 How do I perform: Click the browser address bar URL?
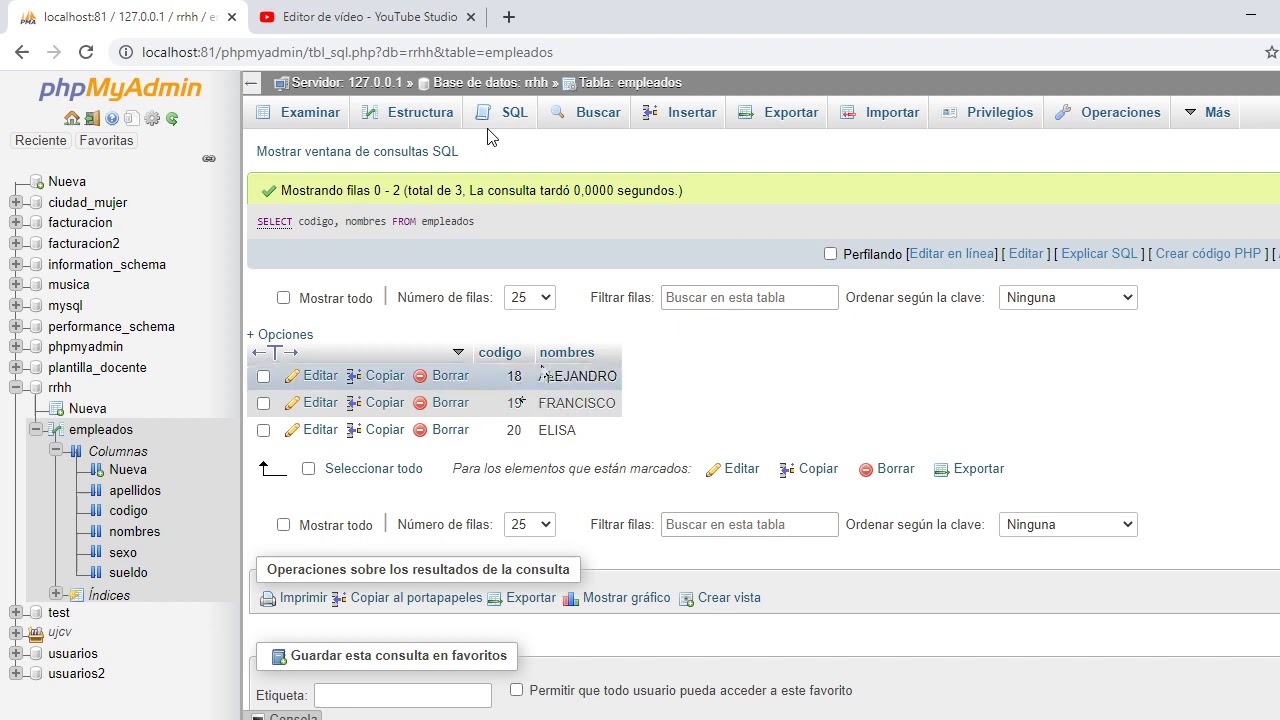click(347, 52)
